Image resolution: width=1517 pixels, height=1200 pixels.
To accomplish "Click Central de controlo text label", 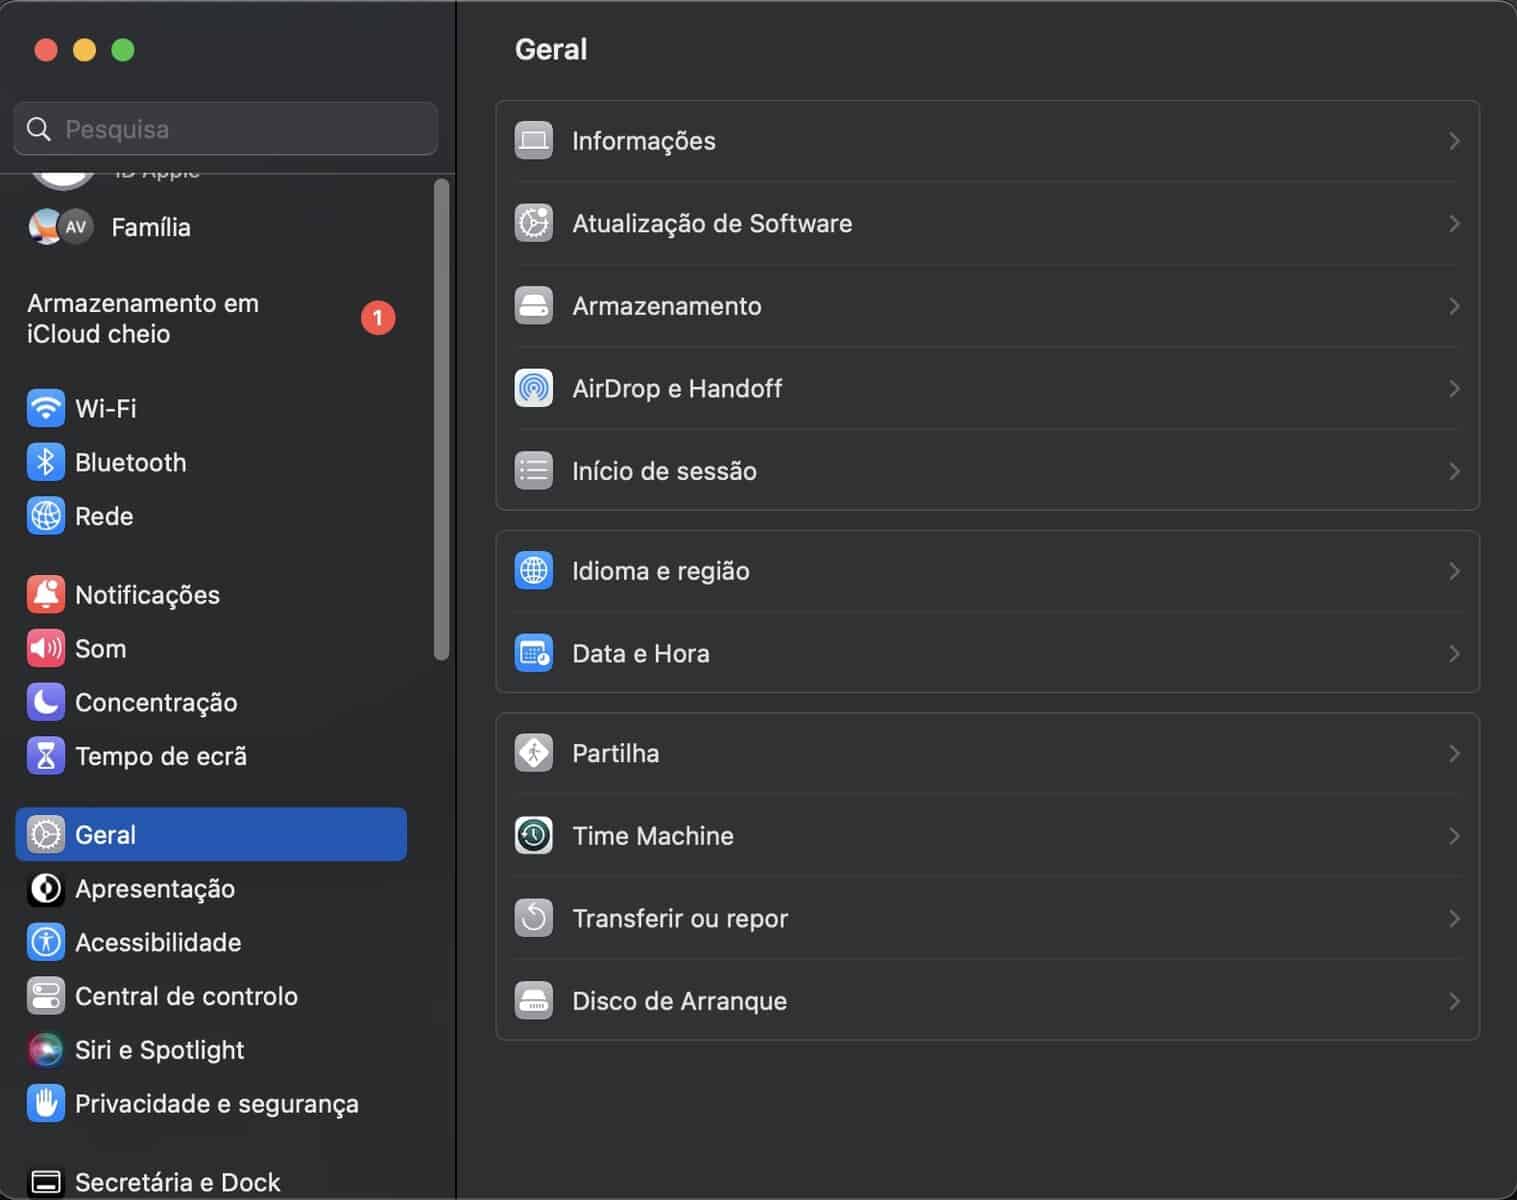I will click(x=187, y=996).
